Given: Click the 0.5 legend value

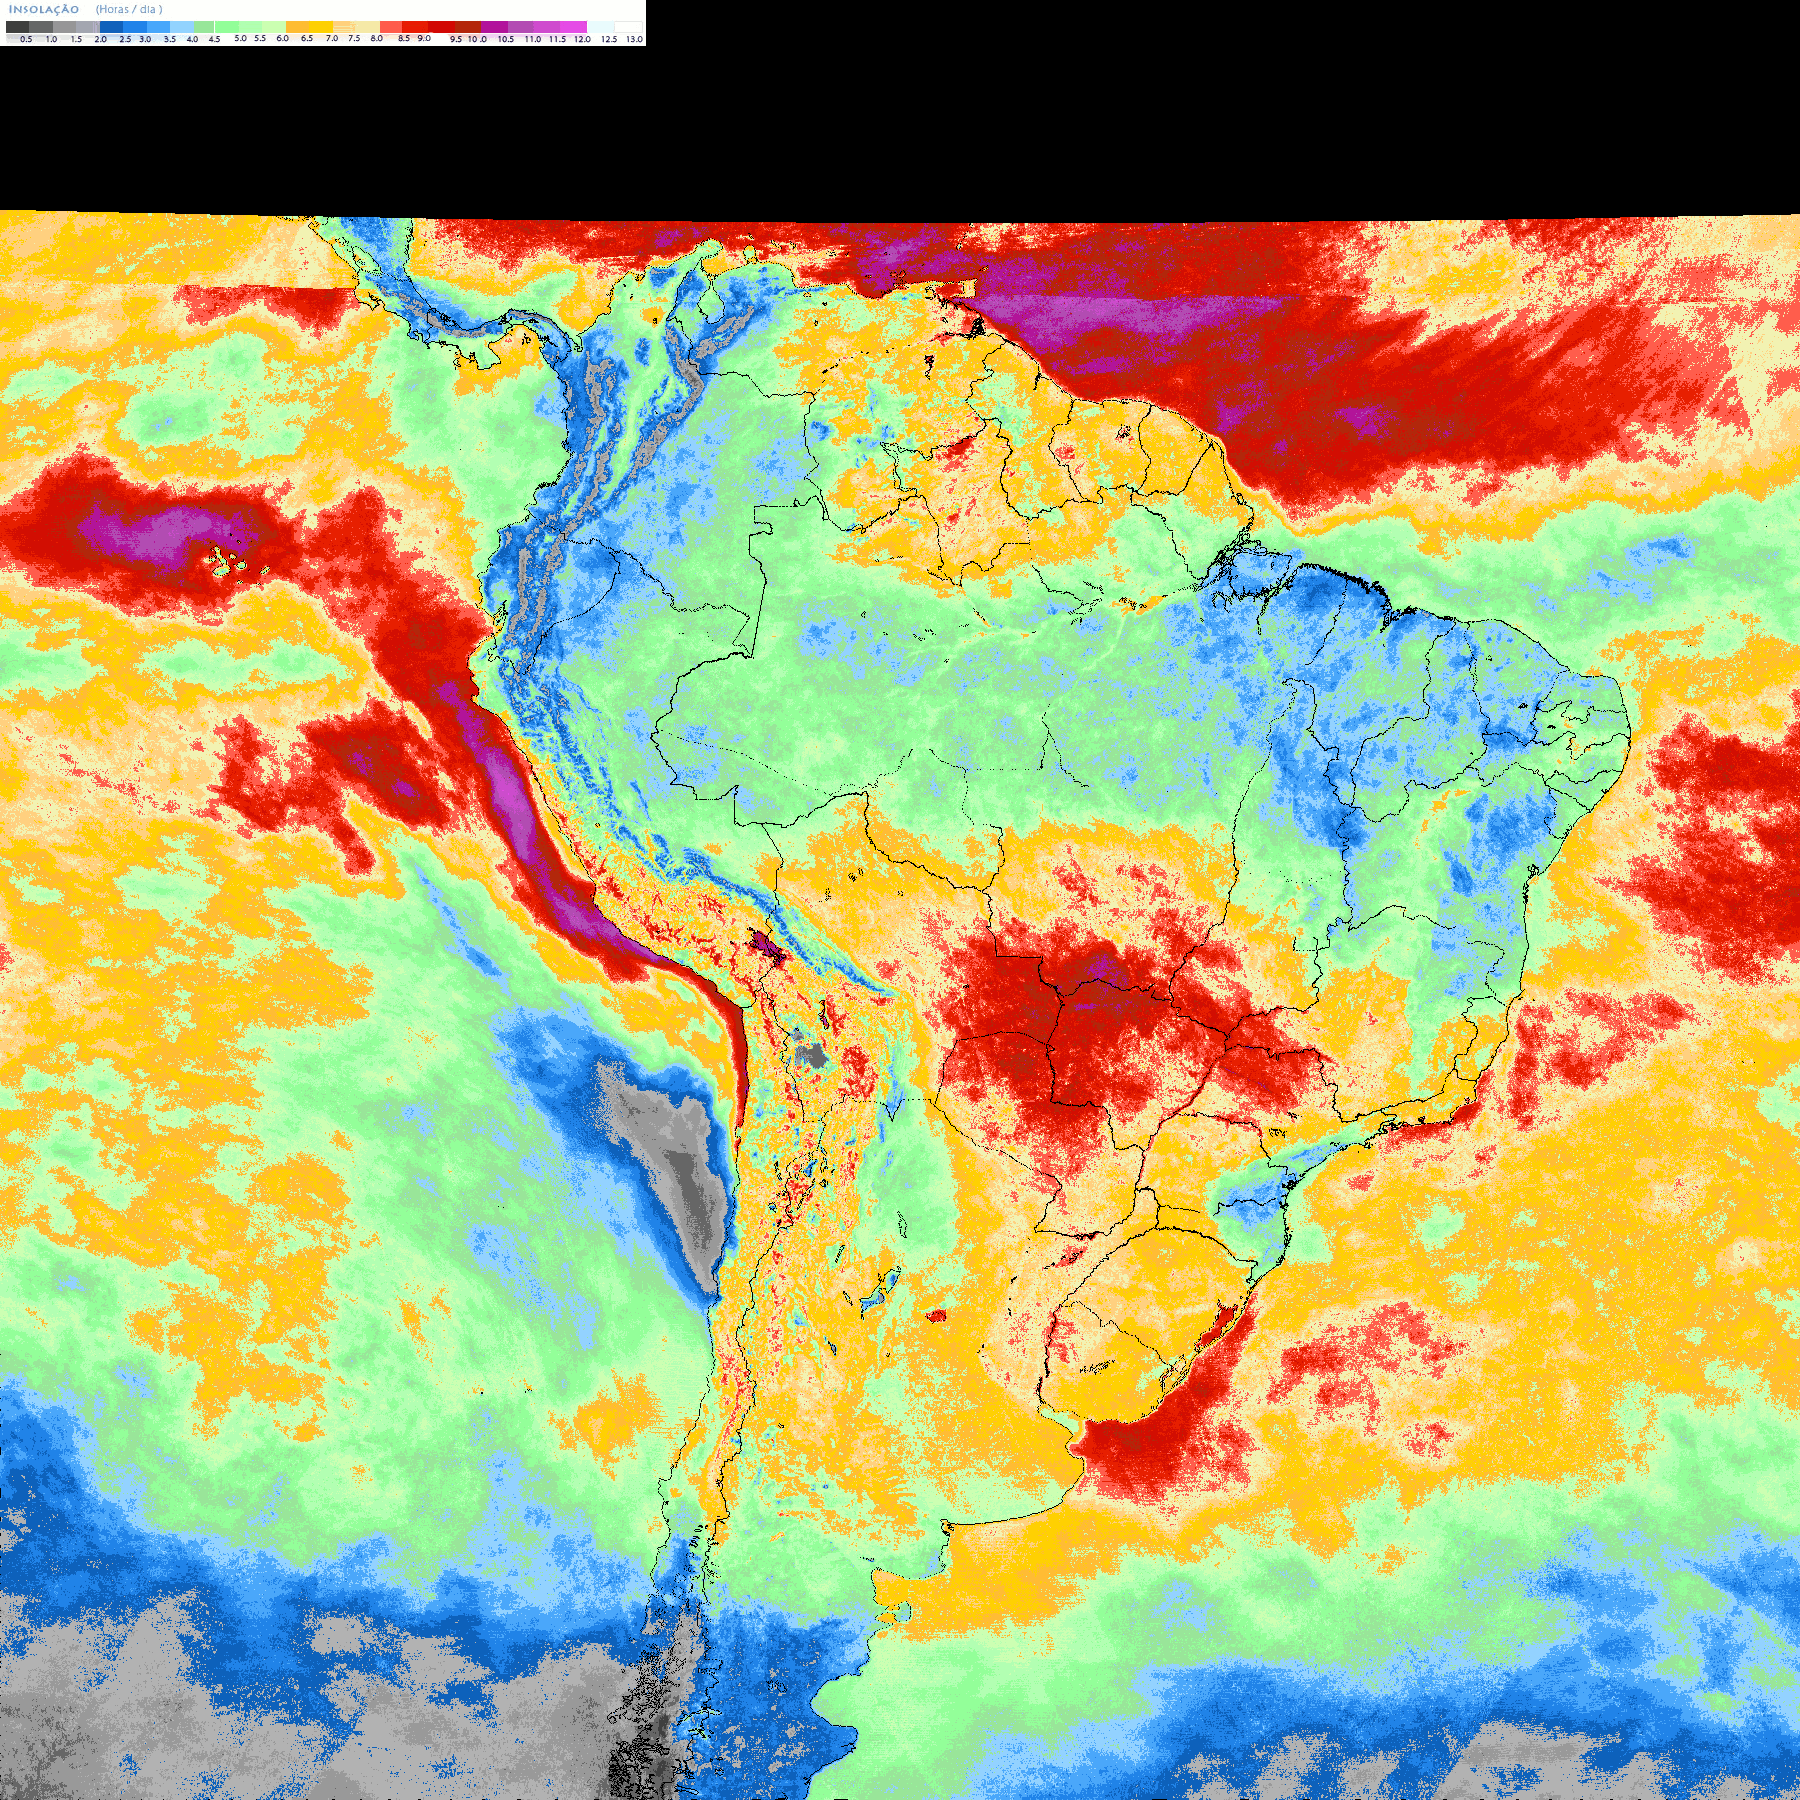Looking at the screenshot, I should [x=26, y=39].
